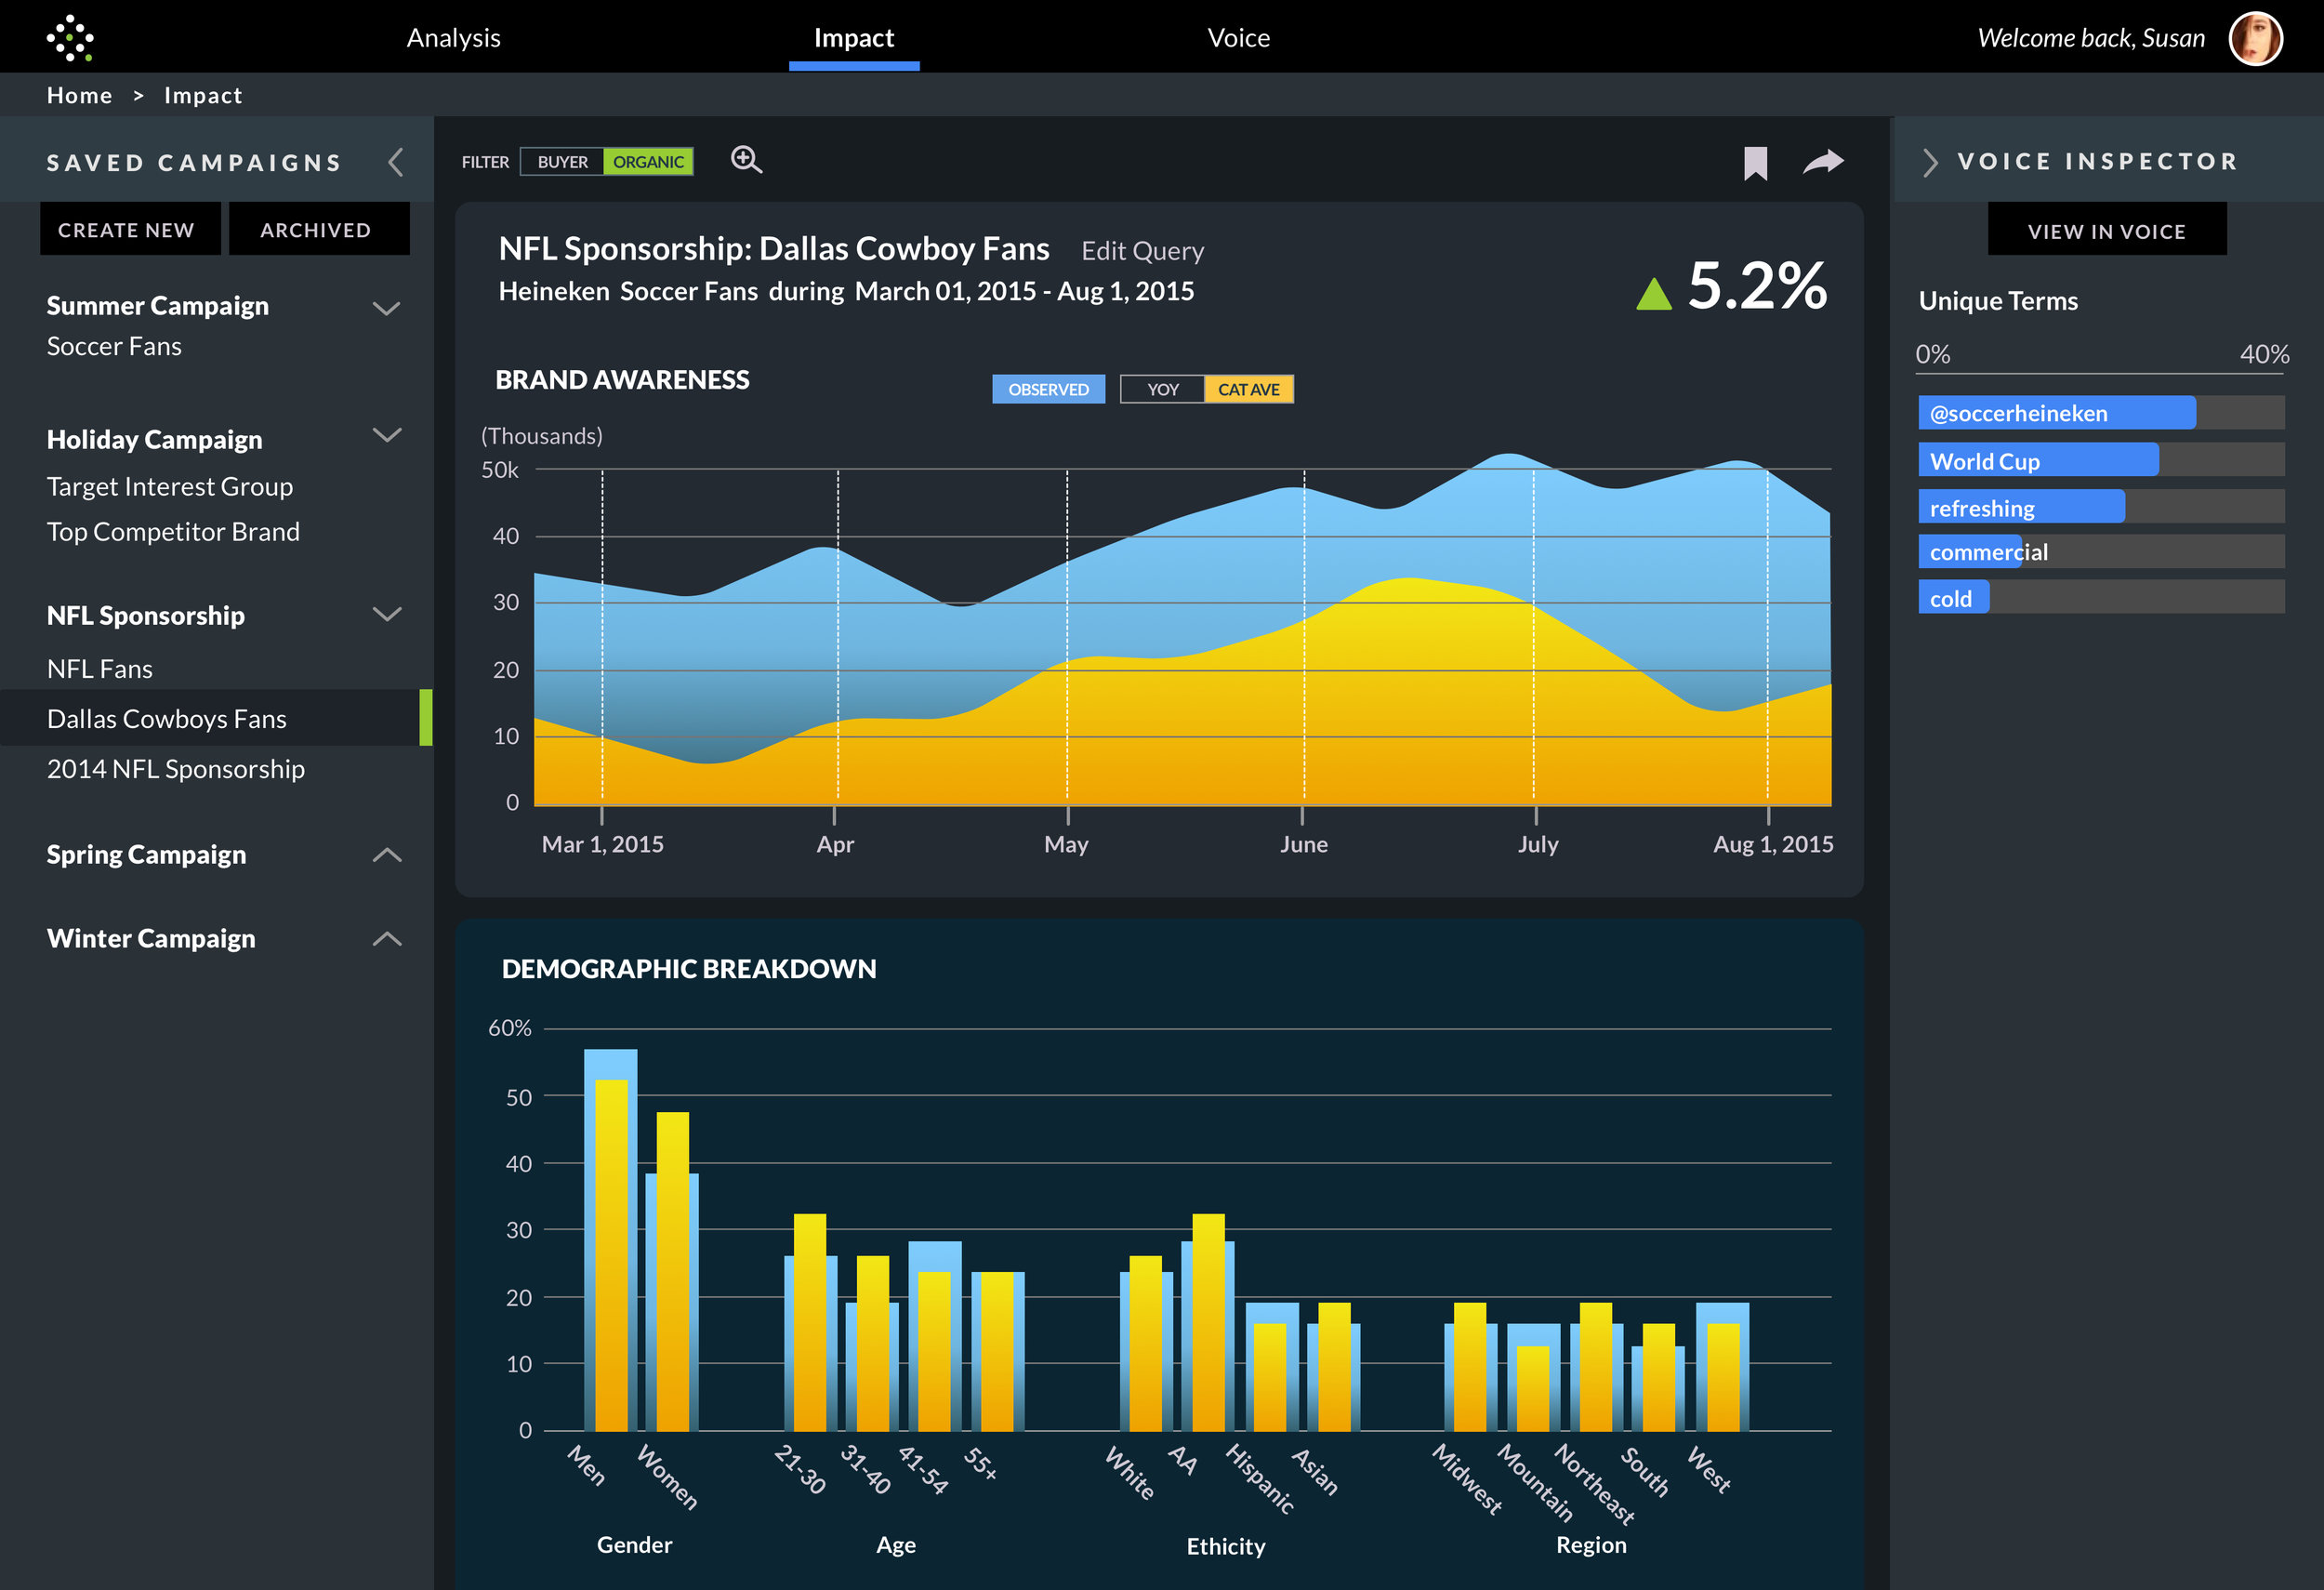
Task: Toggle the Holiday Campaign chevron
Action: (x=387, y=435)
